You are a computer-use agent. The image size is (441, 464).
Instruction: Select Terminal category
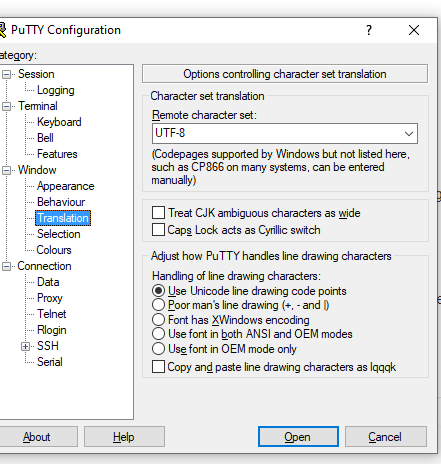coord(38,106)
